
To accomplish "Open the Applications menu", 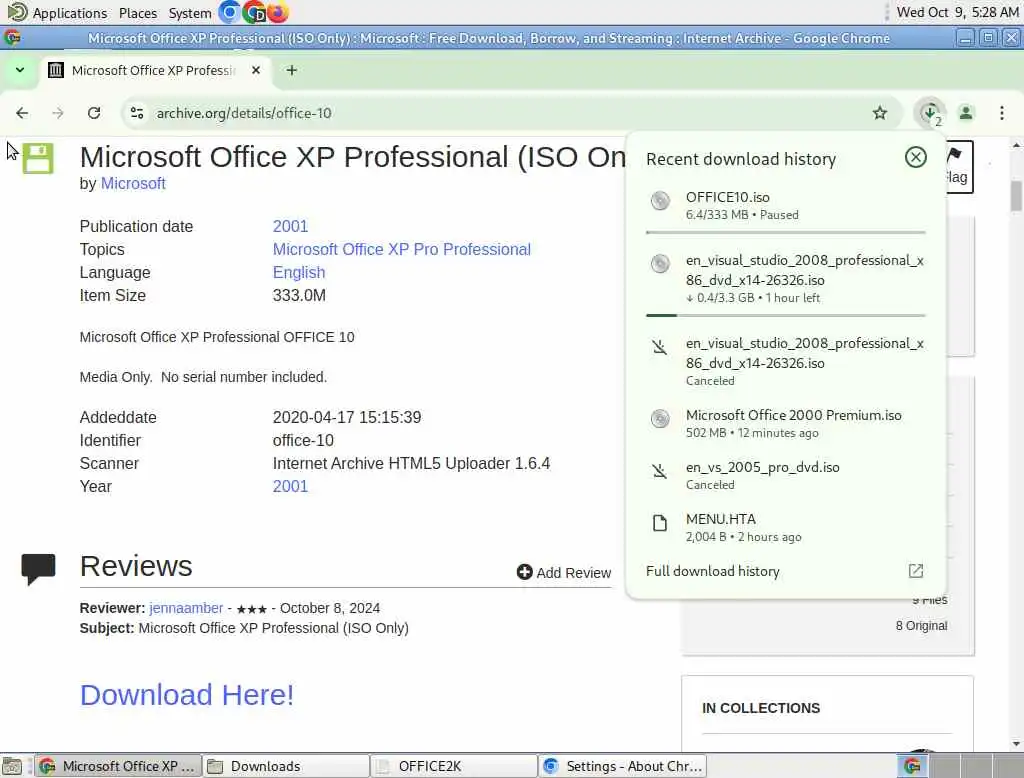I will click(x=57, y=12).
